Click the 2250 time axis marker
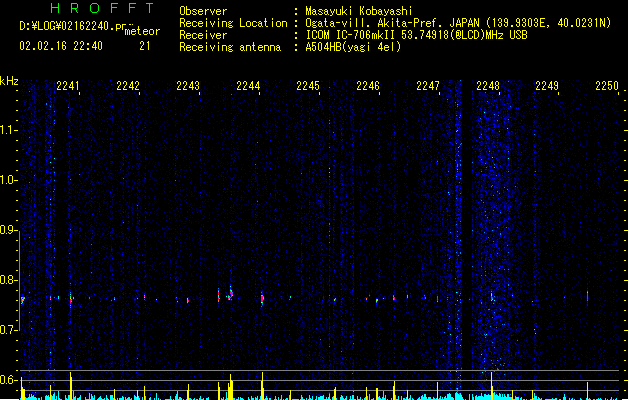 tap(607, 86)
